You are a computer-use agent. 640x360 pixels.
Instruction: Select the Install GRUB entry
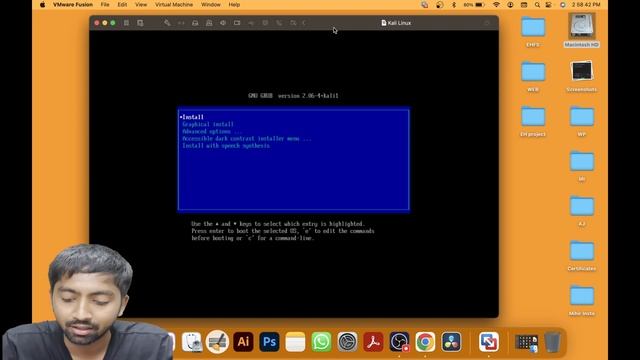(x=293, y=117)
